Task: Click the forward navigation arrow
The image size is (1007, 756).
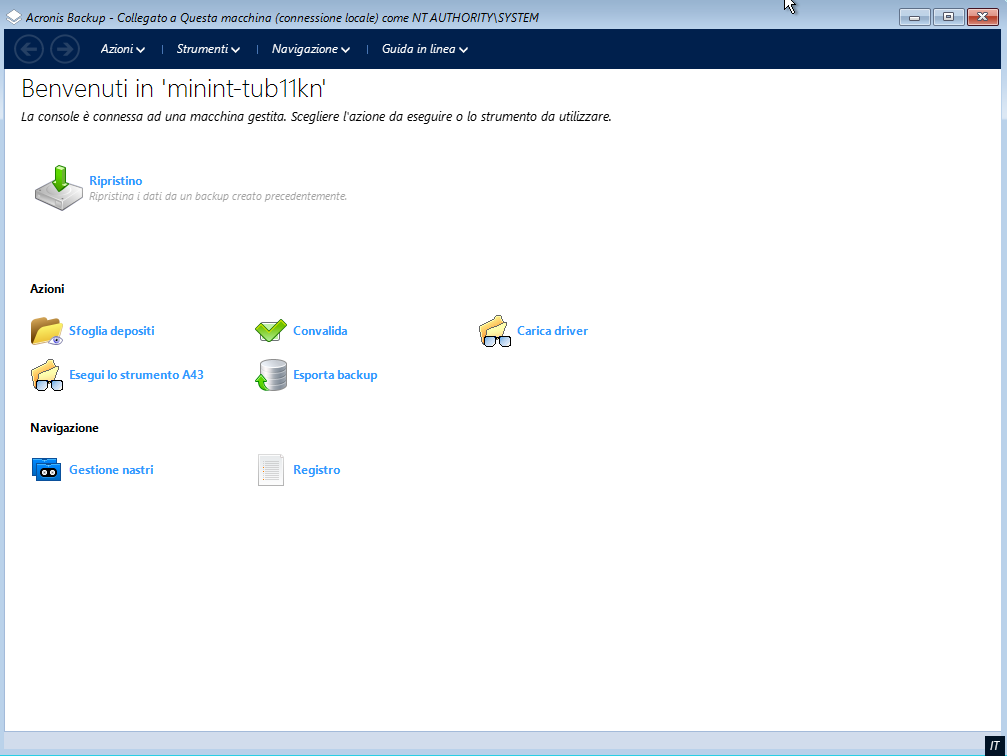Action: pyautogui.click(x=65, y=49)
